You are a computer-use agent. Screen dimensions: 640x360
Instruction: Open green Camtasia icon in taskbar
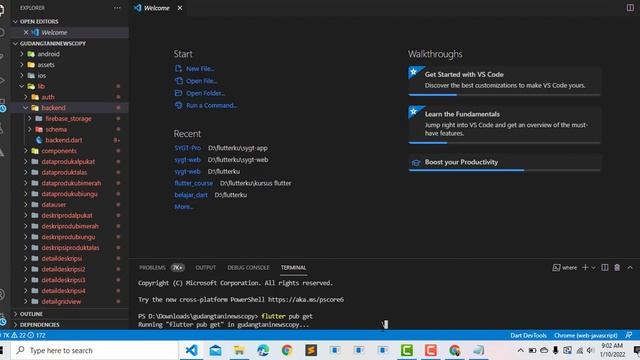click(407, 350)
